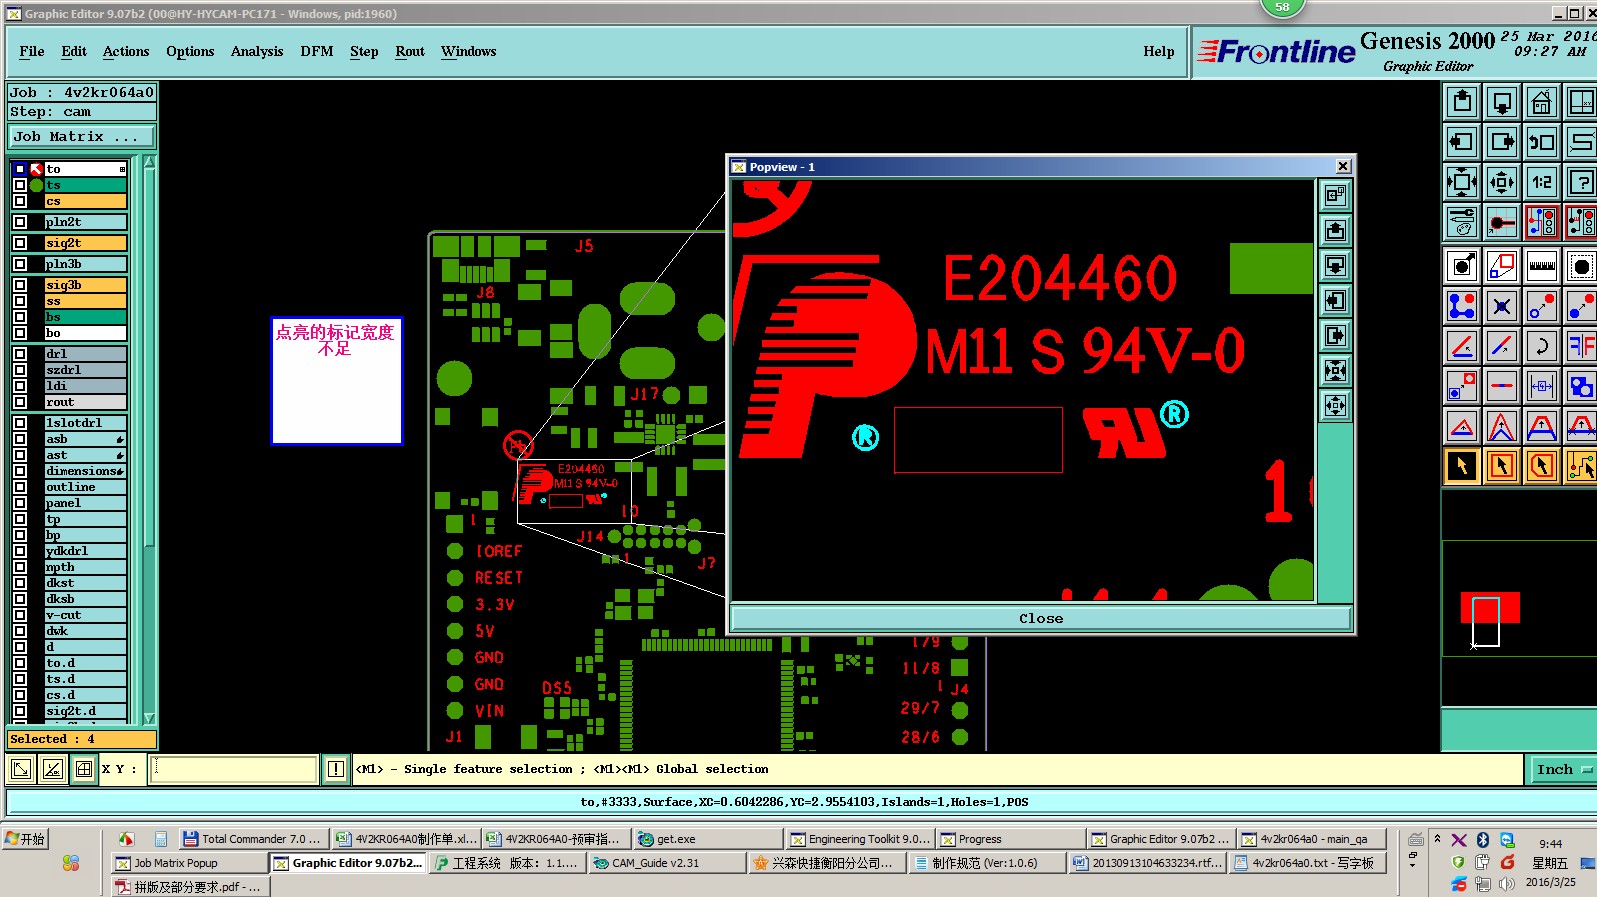This screenshot has width=1597, height=897.
Task: Click the home view icon
Action: 1542,102
